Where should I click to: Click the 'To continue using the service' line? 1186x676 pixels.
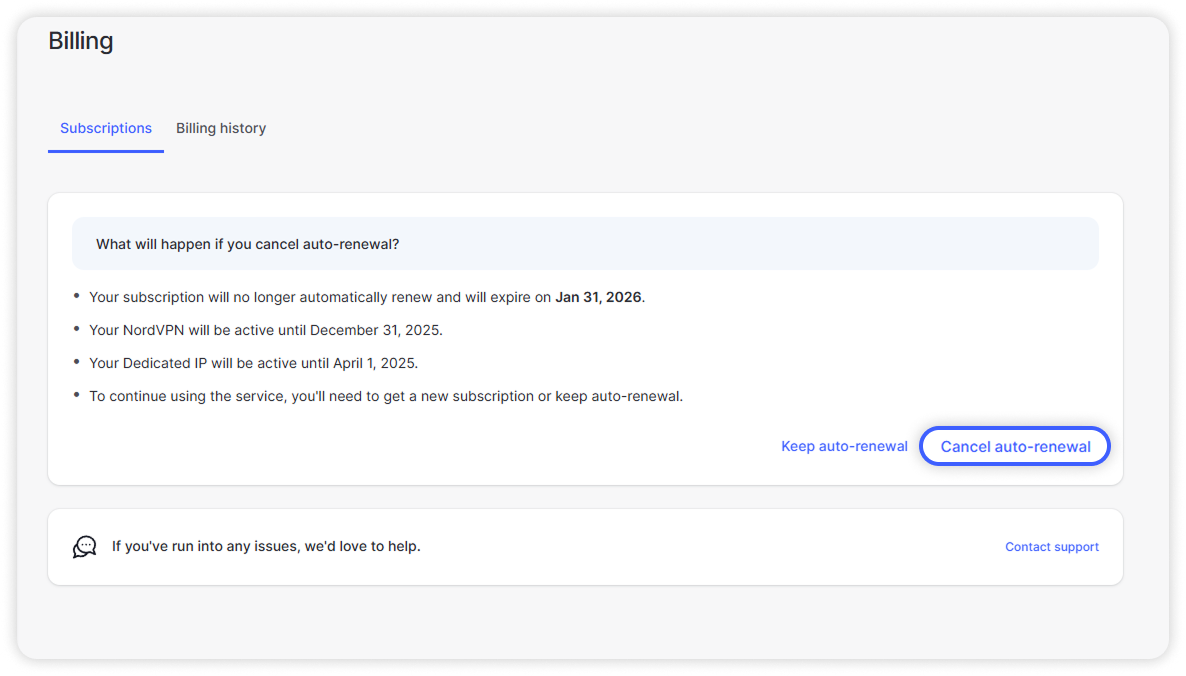point(385,396)
